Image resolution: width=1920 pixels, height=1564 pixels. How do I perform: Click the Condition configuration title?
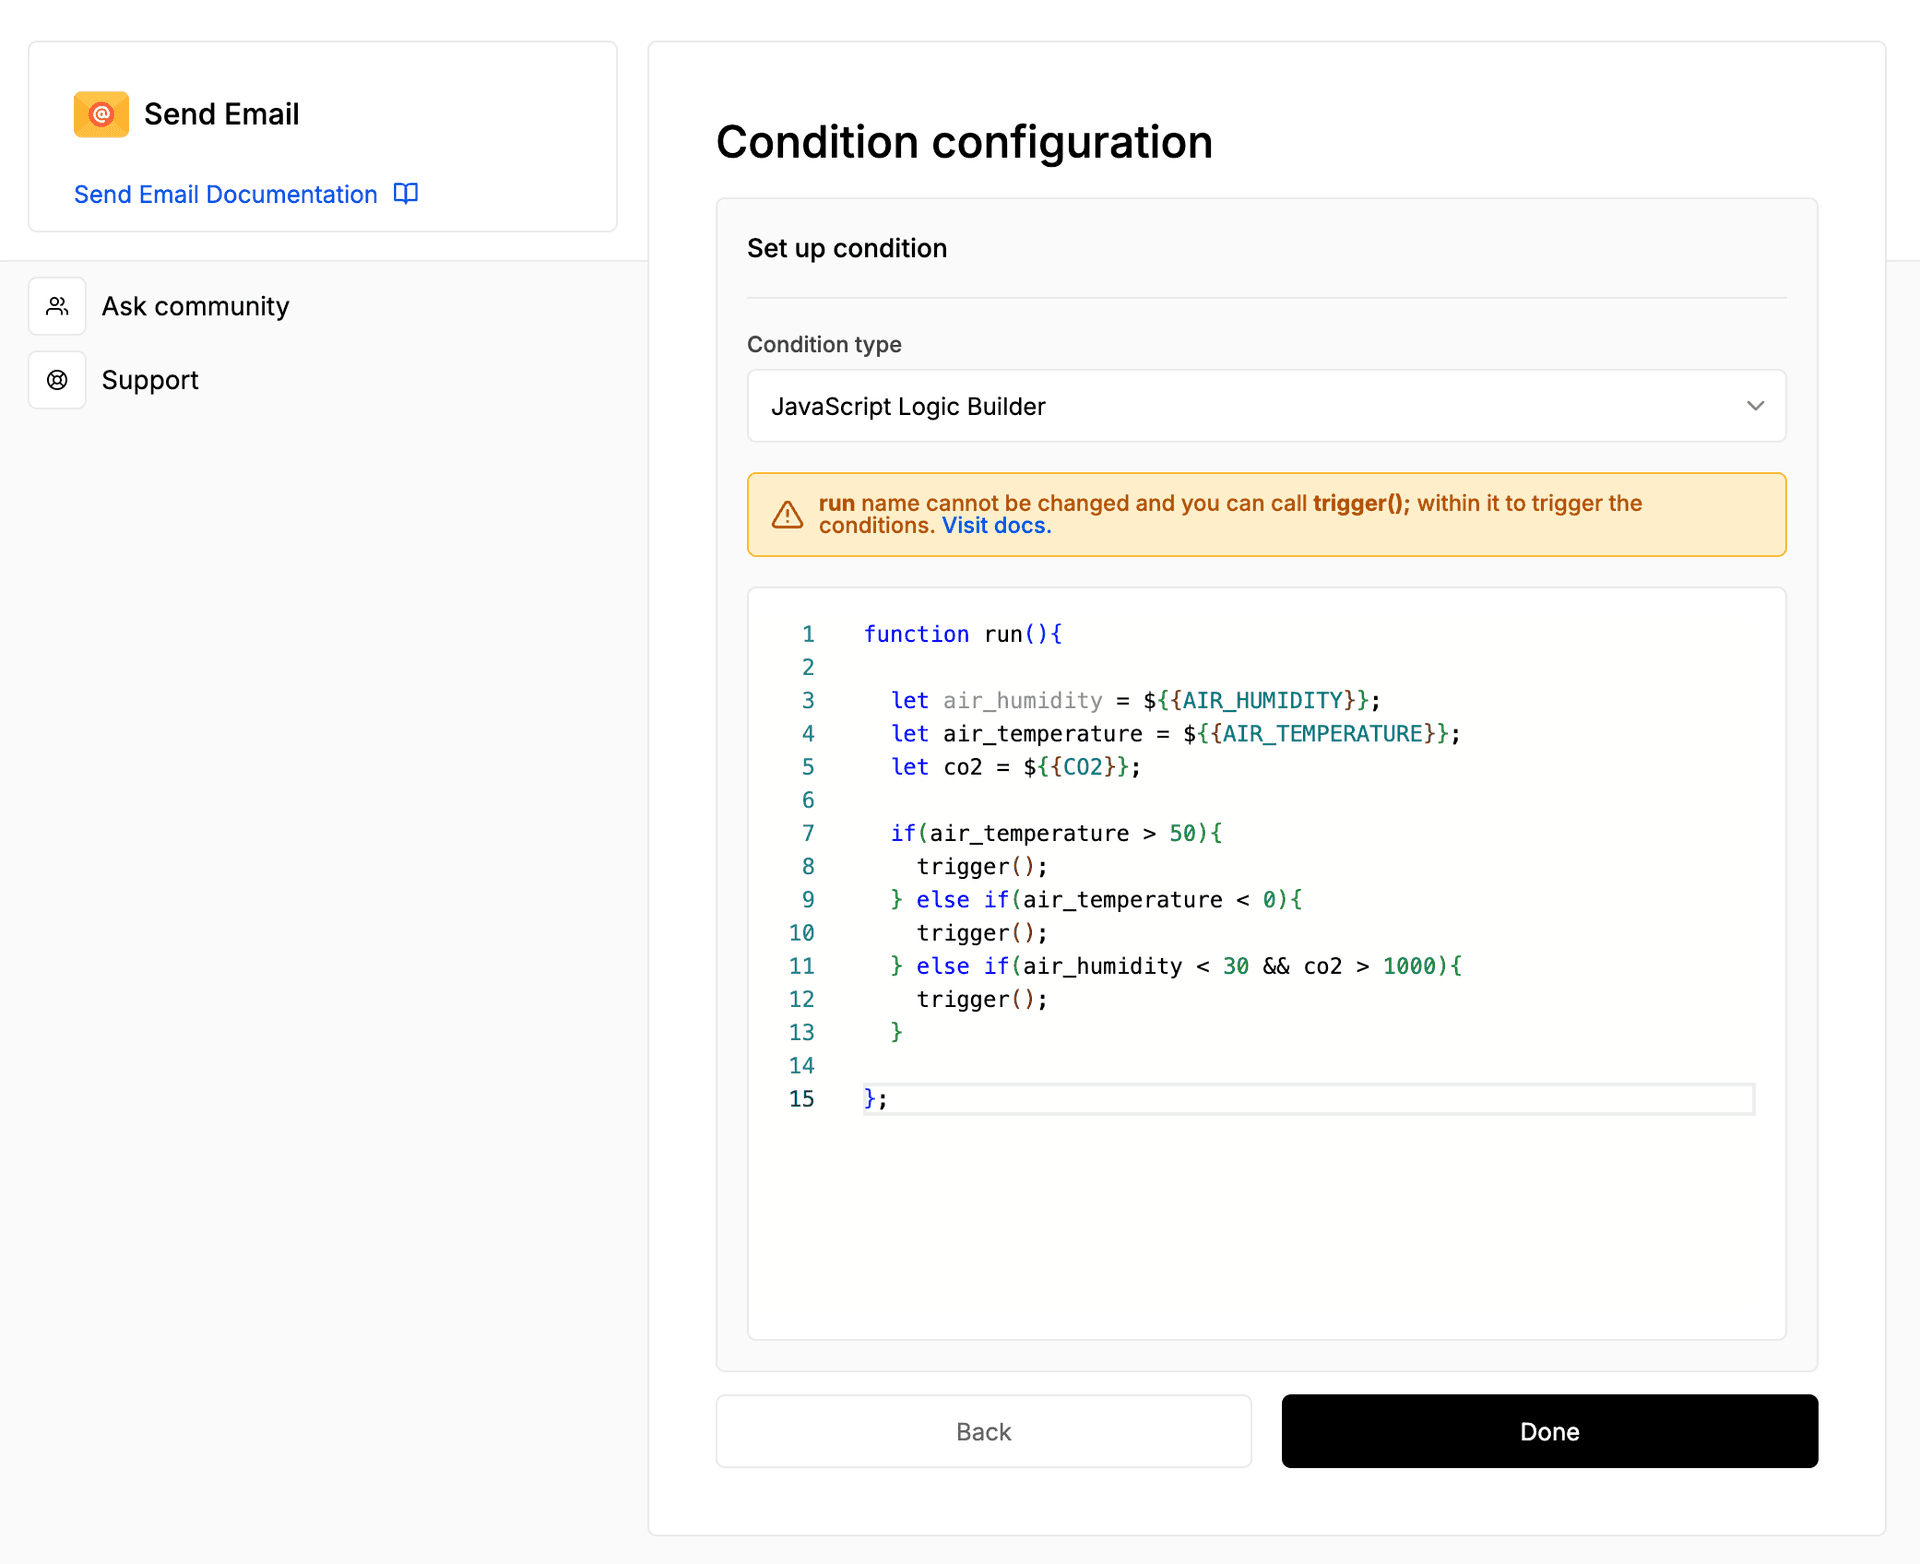(x=964, y=142)
